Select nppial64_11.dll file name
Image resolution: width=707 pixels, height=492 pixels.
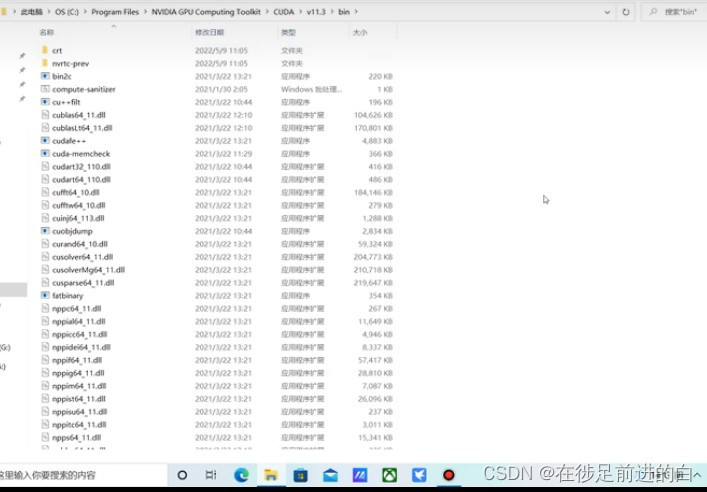78,322
